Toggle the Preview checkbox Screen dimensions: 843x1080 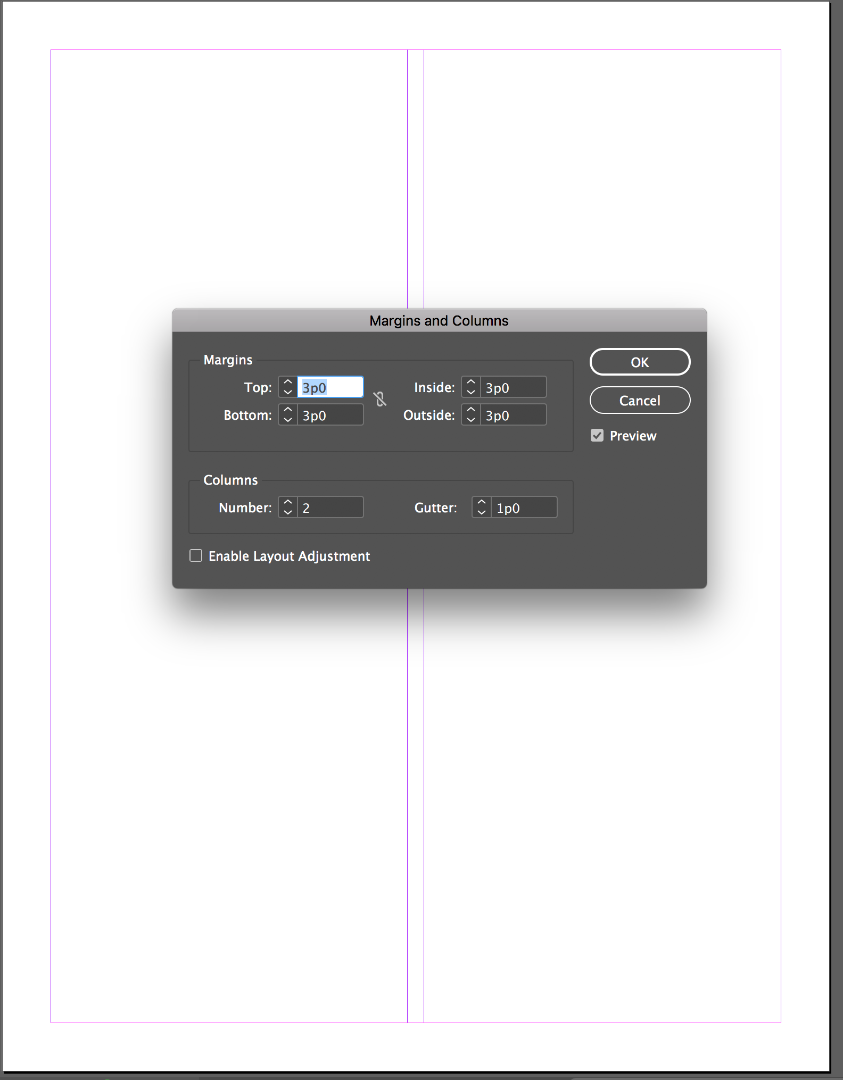coord(597,435)
